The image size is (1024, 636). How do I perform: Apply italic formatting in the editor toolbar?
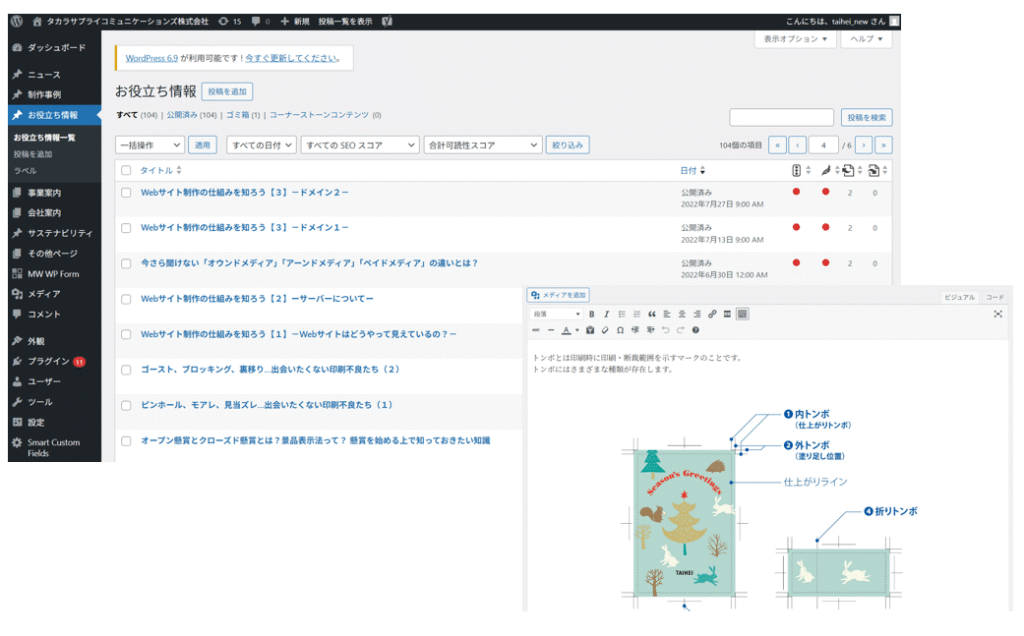[x=607, y=312]
